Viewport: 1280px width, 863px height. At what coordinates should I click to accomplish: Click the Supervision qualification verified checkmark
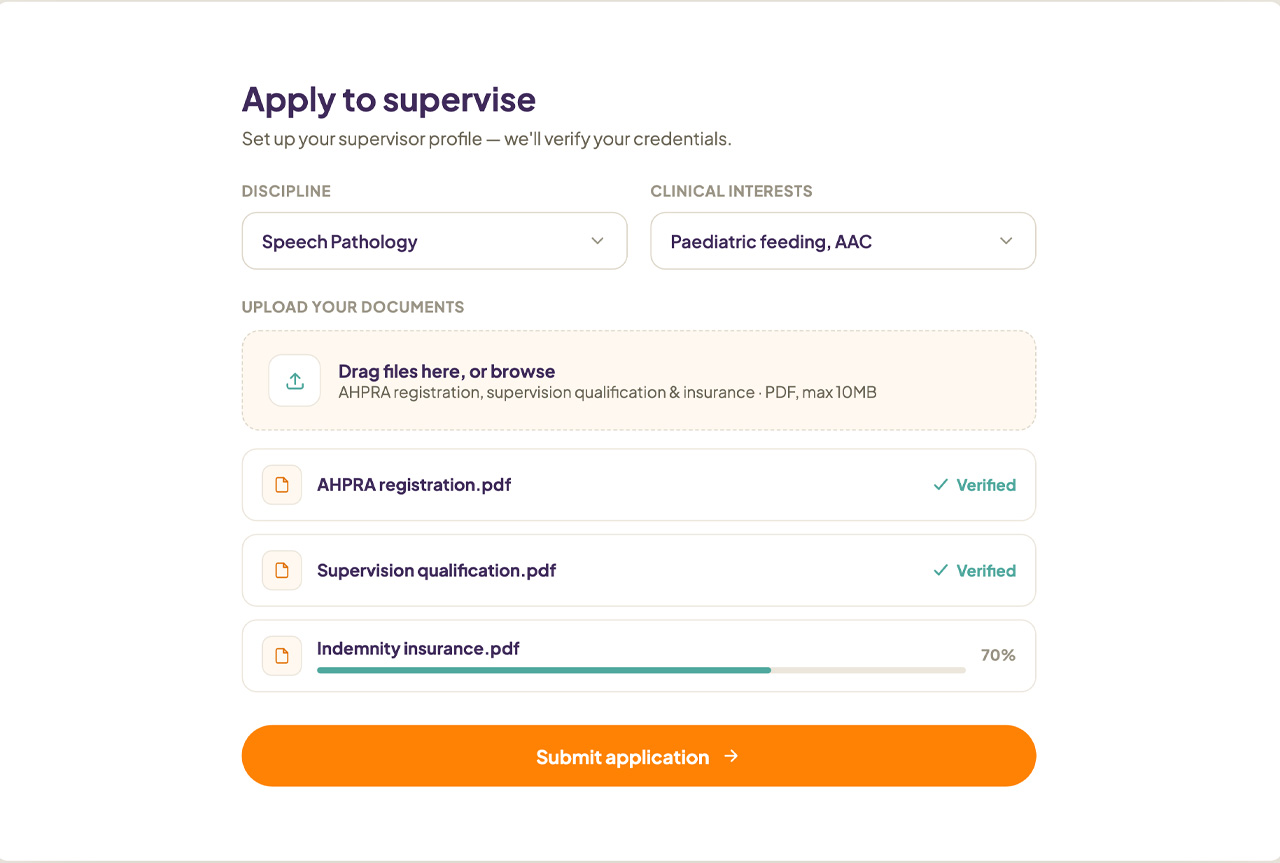click(940, 571)
